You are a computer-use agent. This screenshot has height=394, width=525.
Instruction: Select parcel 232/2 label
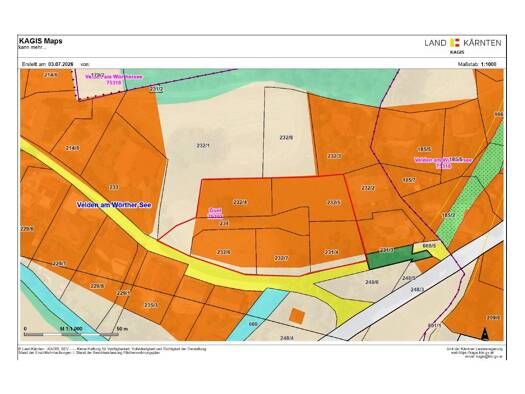tap(368, 188)
